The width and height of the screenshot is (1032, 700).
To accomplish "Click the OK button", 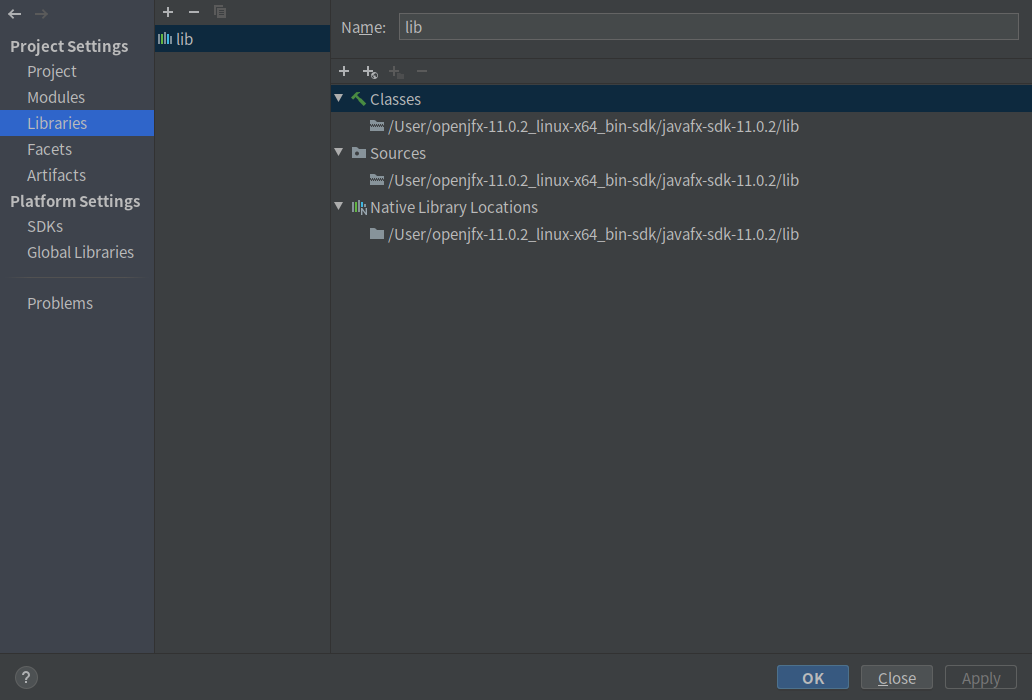I will pos(812,677).
